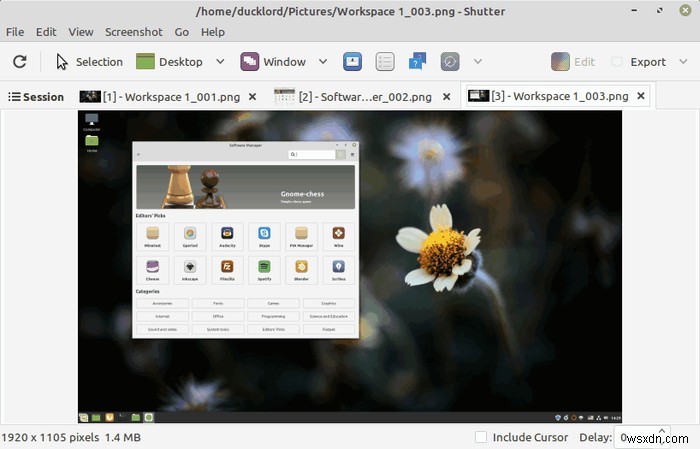Open the Help menu
Viewport: 700px width, 449px height.
pyautogui.click(x=213, y=32)
